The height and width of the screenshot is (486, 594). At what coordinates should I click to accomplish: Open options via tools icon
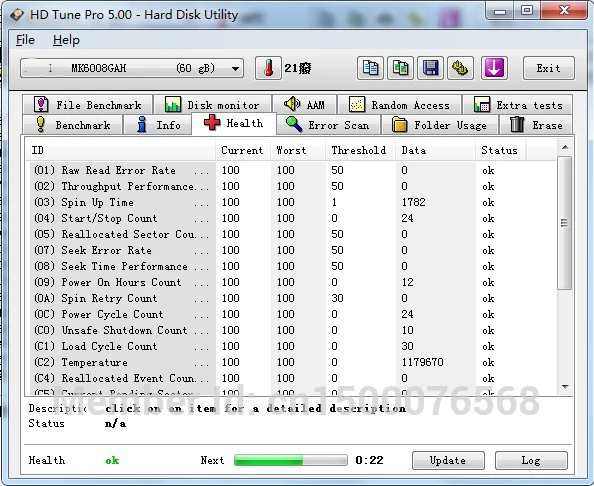pos(460,68)
